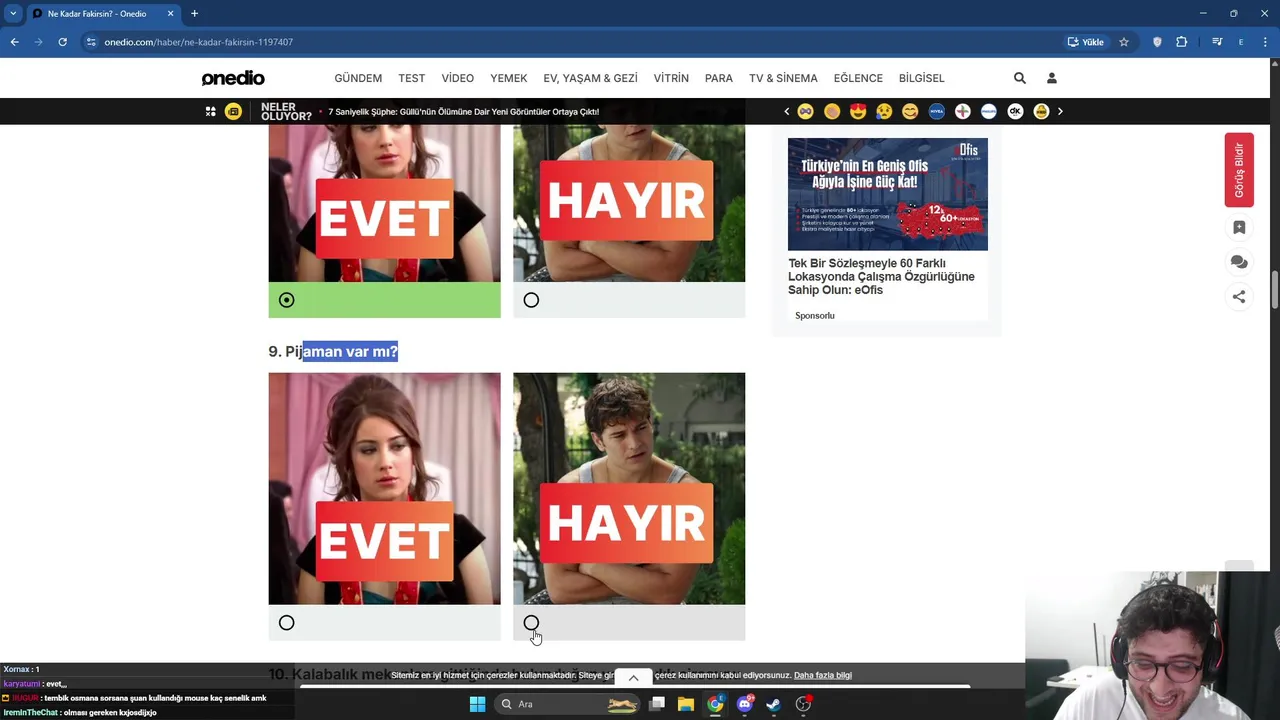Switch to the Ne Kadar Fakirsin tab
Screen dimensions: 1280x720
(102, 14)
